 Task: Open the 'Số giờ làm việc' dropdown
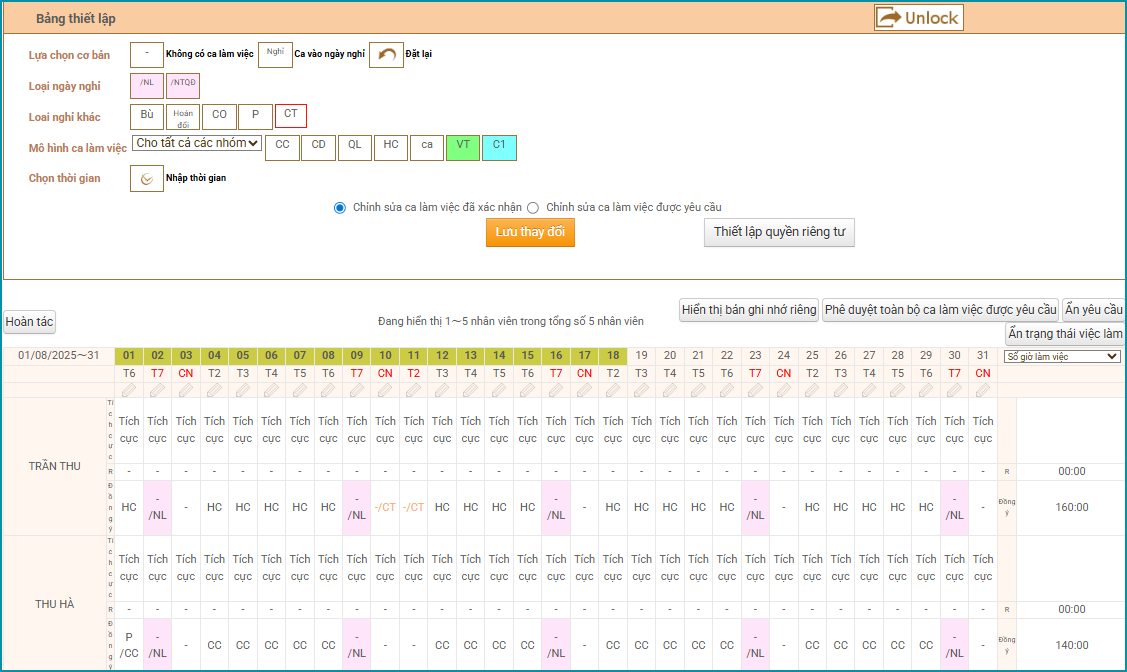[x=1062, y=356]
